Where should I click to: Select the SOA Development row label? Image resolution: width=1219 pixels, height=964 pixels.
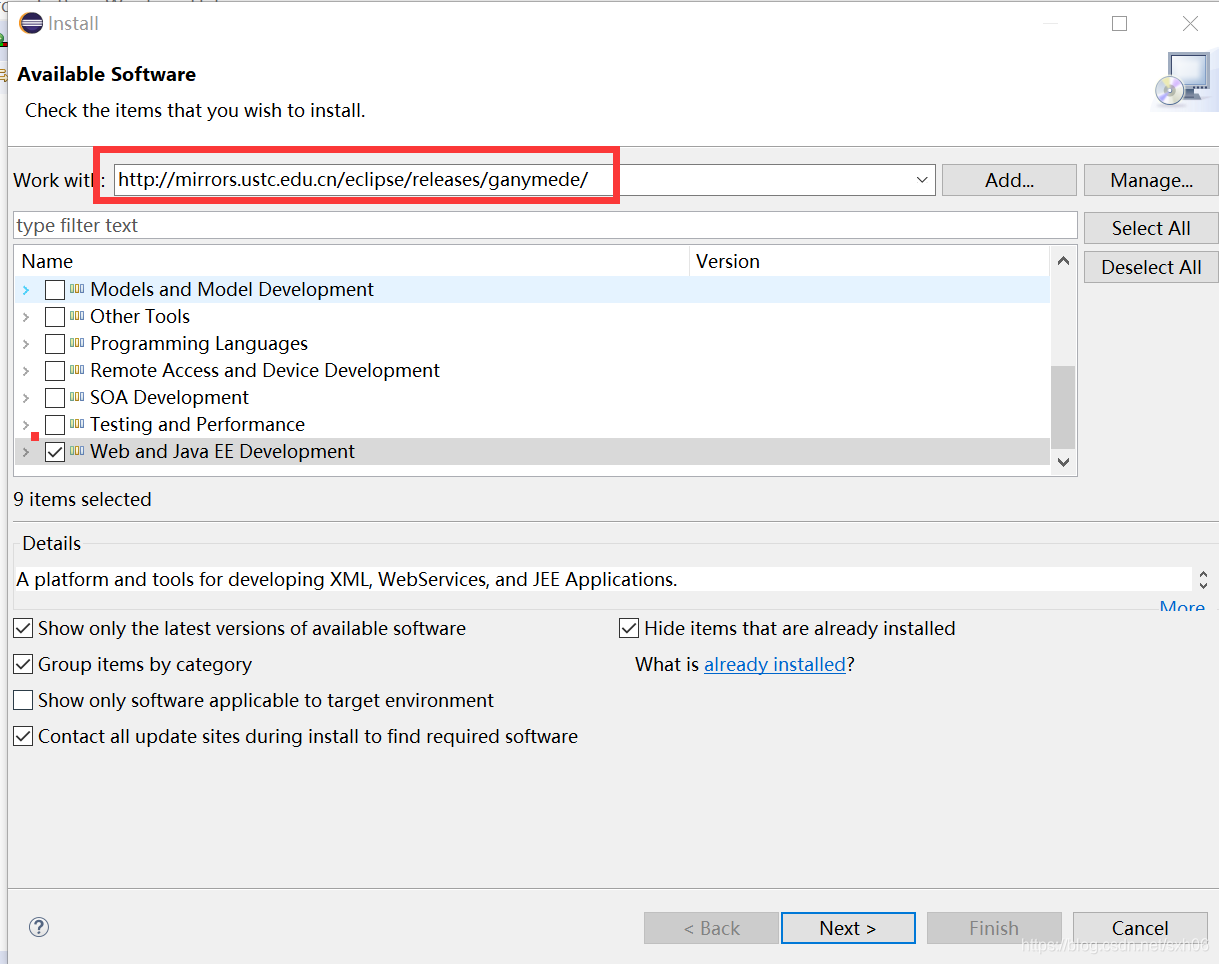click(169, 398)
